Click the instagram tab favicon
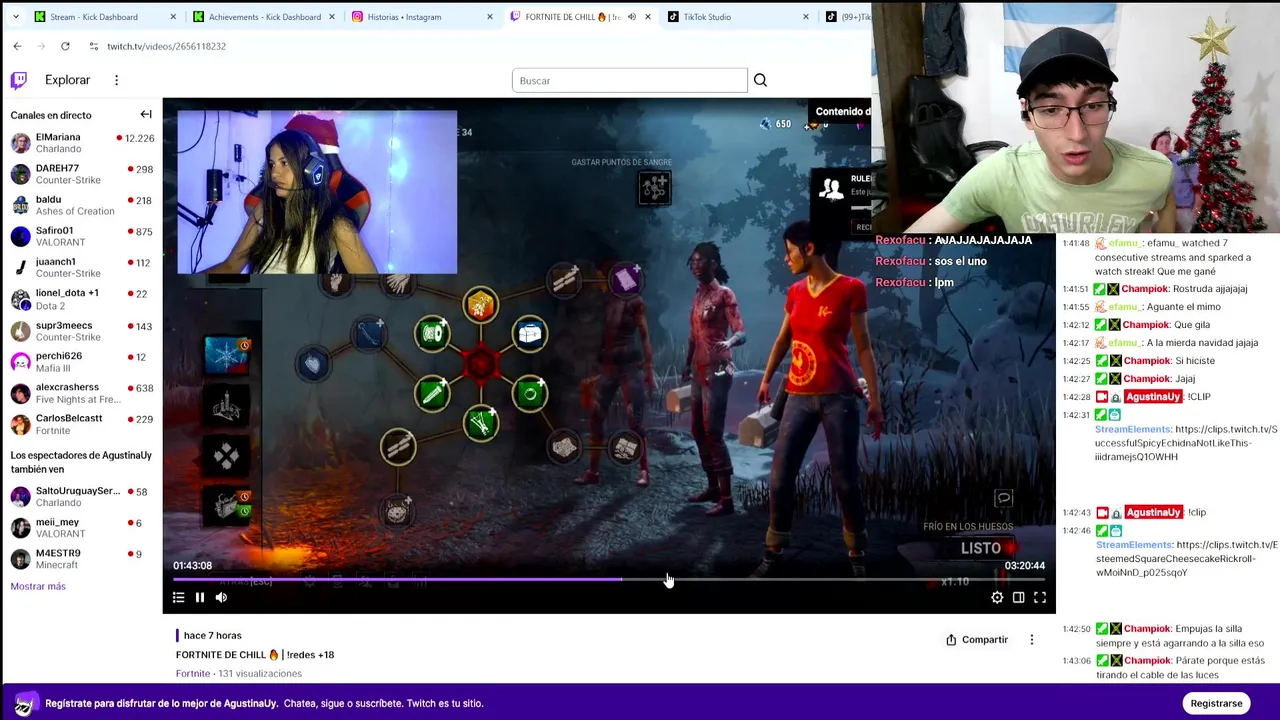Viewport: 1280px width, 720px height. 357,17
